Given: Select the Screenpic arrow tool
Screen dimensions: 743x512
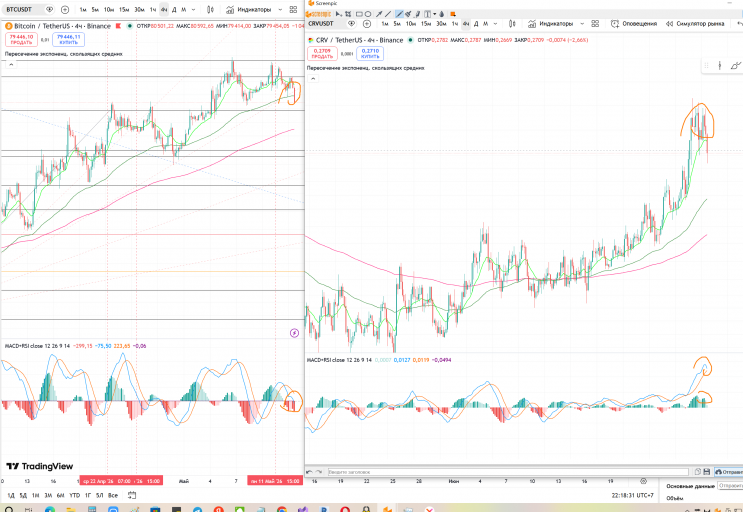Looking at the screenshot, I should [379, 14].
